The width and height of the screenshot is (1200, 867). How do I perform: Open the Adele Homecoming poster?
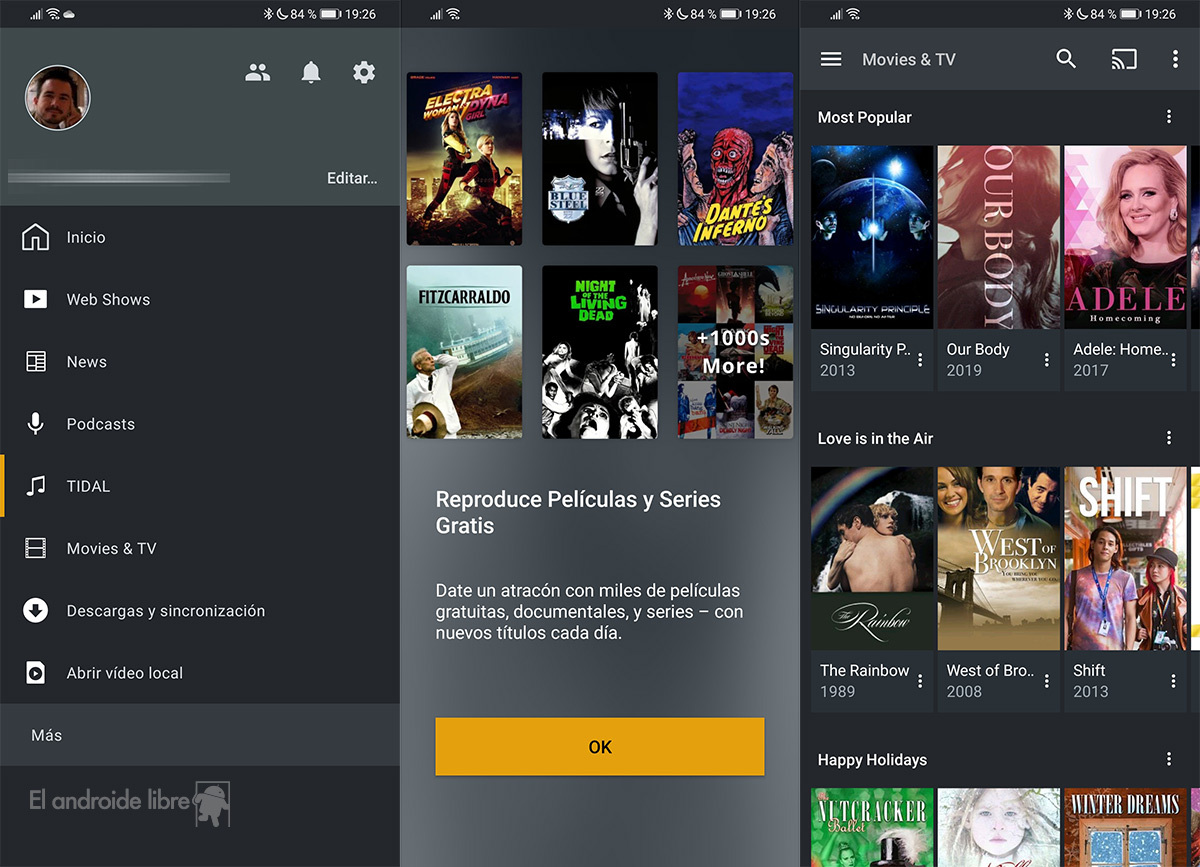tap(1124, 237)
